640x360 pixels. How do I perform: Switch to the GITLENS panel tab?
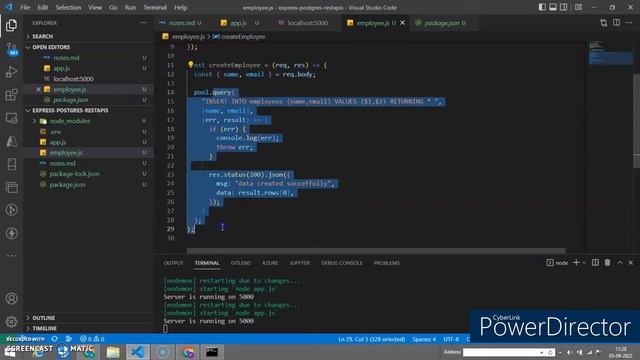click(x=240, y=263)
